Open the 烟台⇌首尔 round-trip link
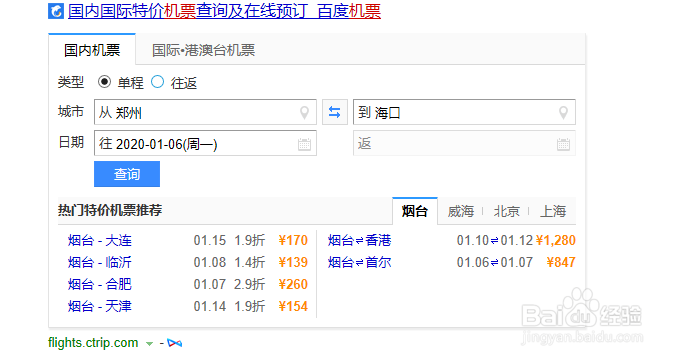 click(x=360, y=262)
